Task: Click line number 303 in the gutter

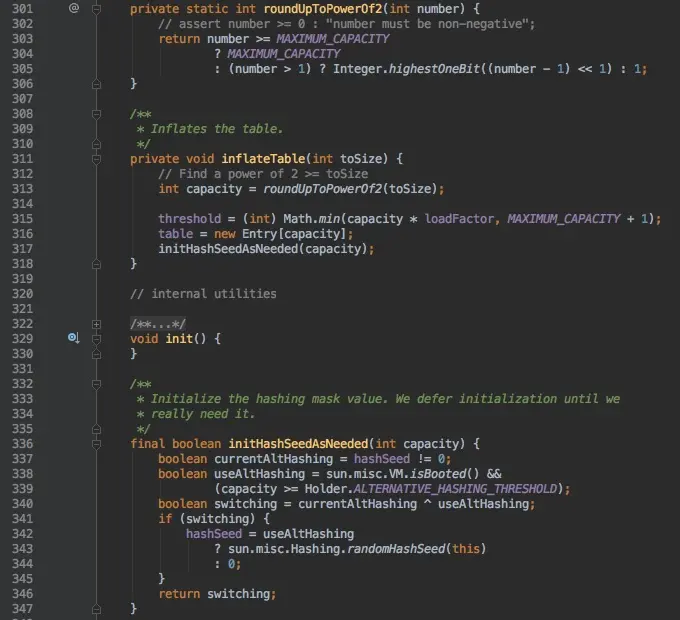Action: [x=23, y=39]
